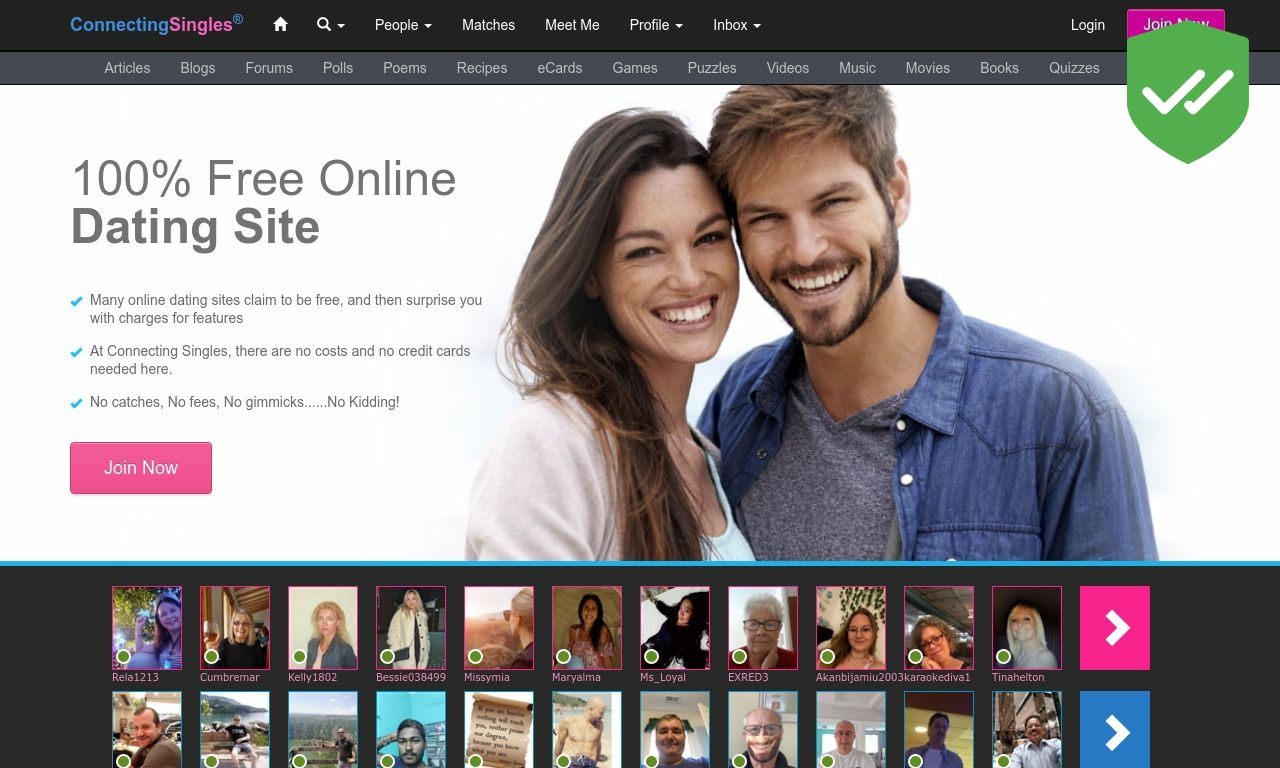Click the EXRED3 username text
This screenshot has height=768, width=1280.
point(748,677)
